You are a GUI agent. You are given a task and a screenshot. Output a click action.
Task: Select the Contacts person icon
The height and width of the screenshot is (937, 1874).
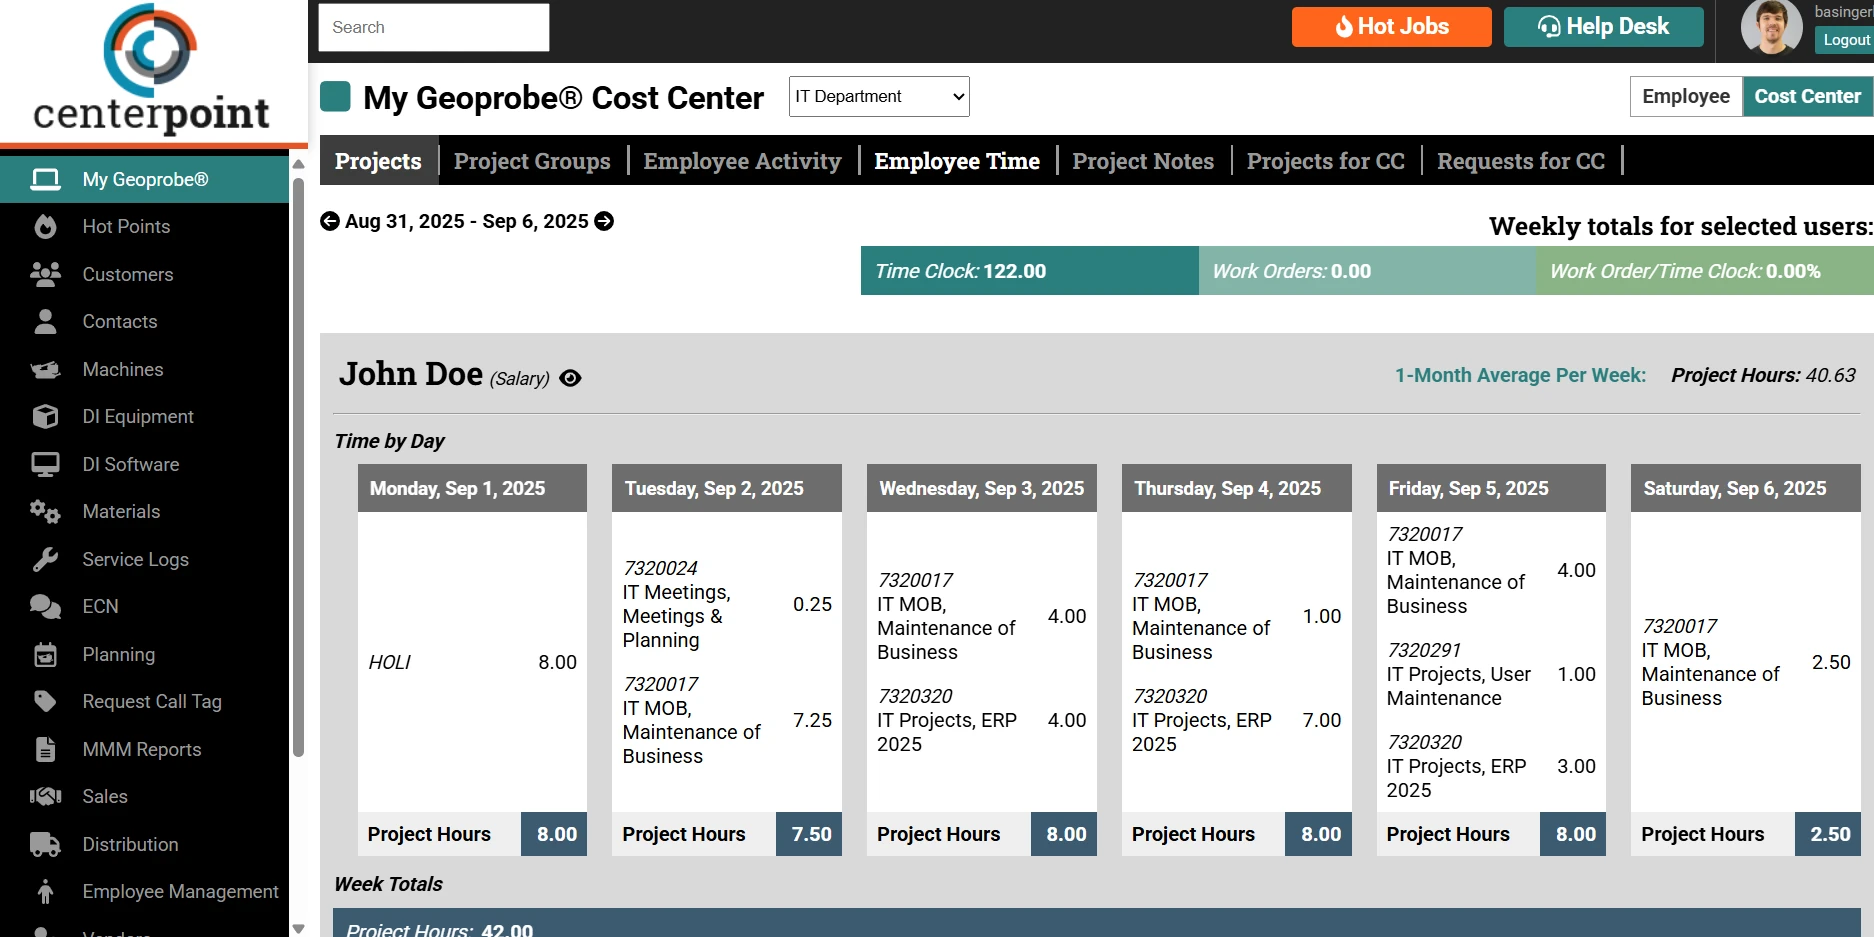coord(45,321)
